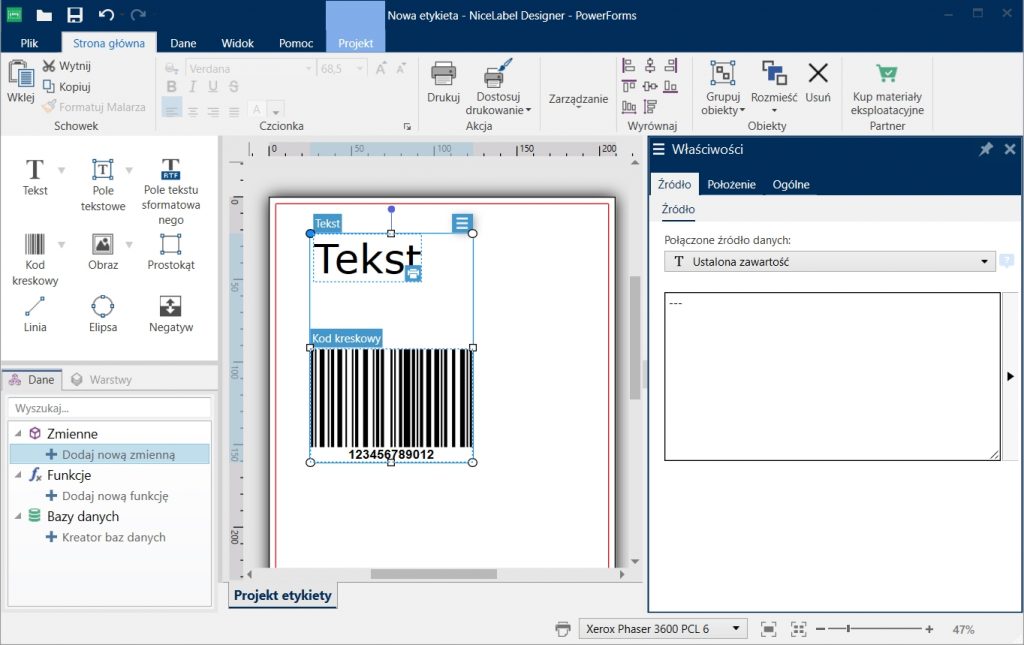Viewport: 1024px width, 645px height.
Task: Open the Zarządzanie dropdown
Action: 578,99
